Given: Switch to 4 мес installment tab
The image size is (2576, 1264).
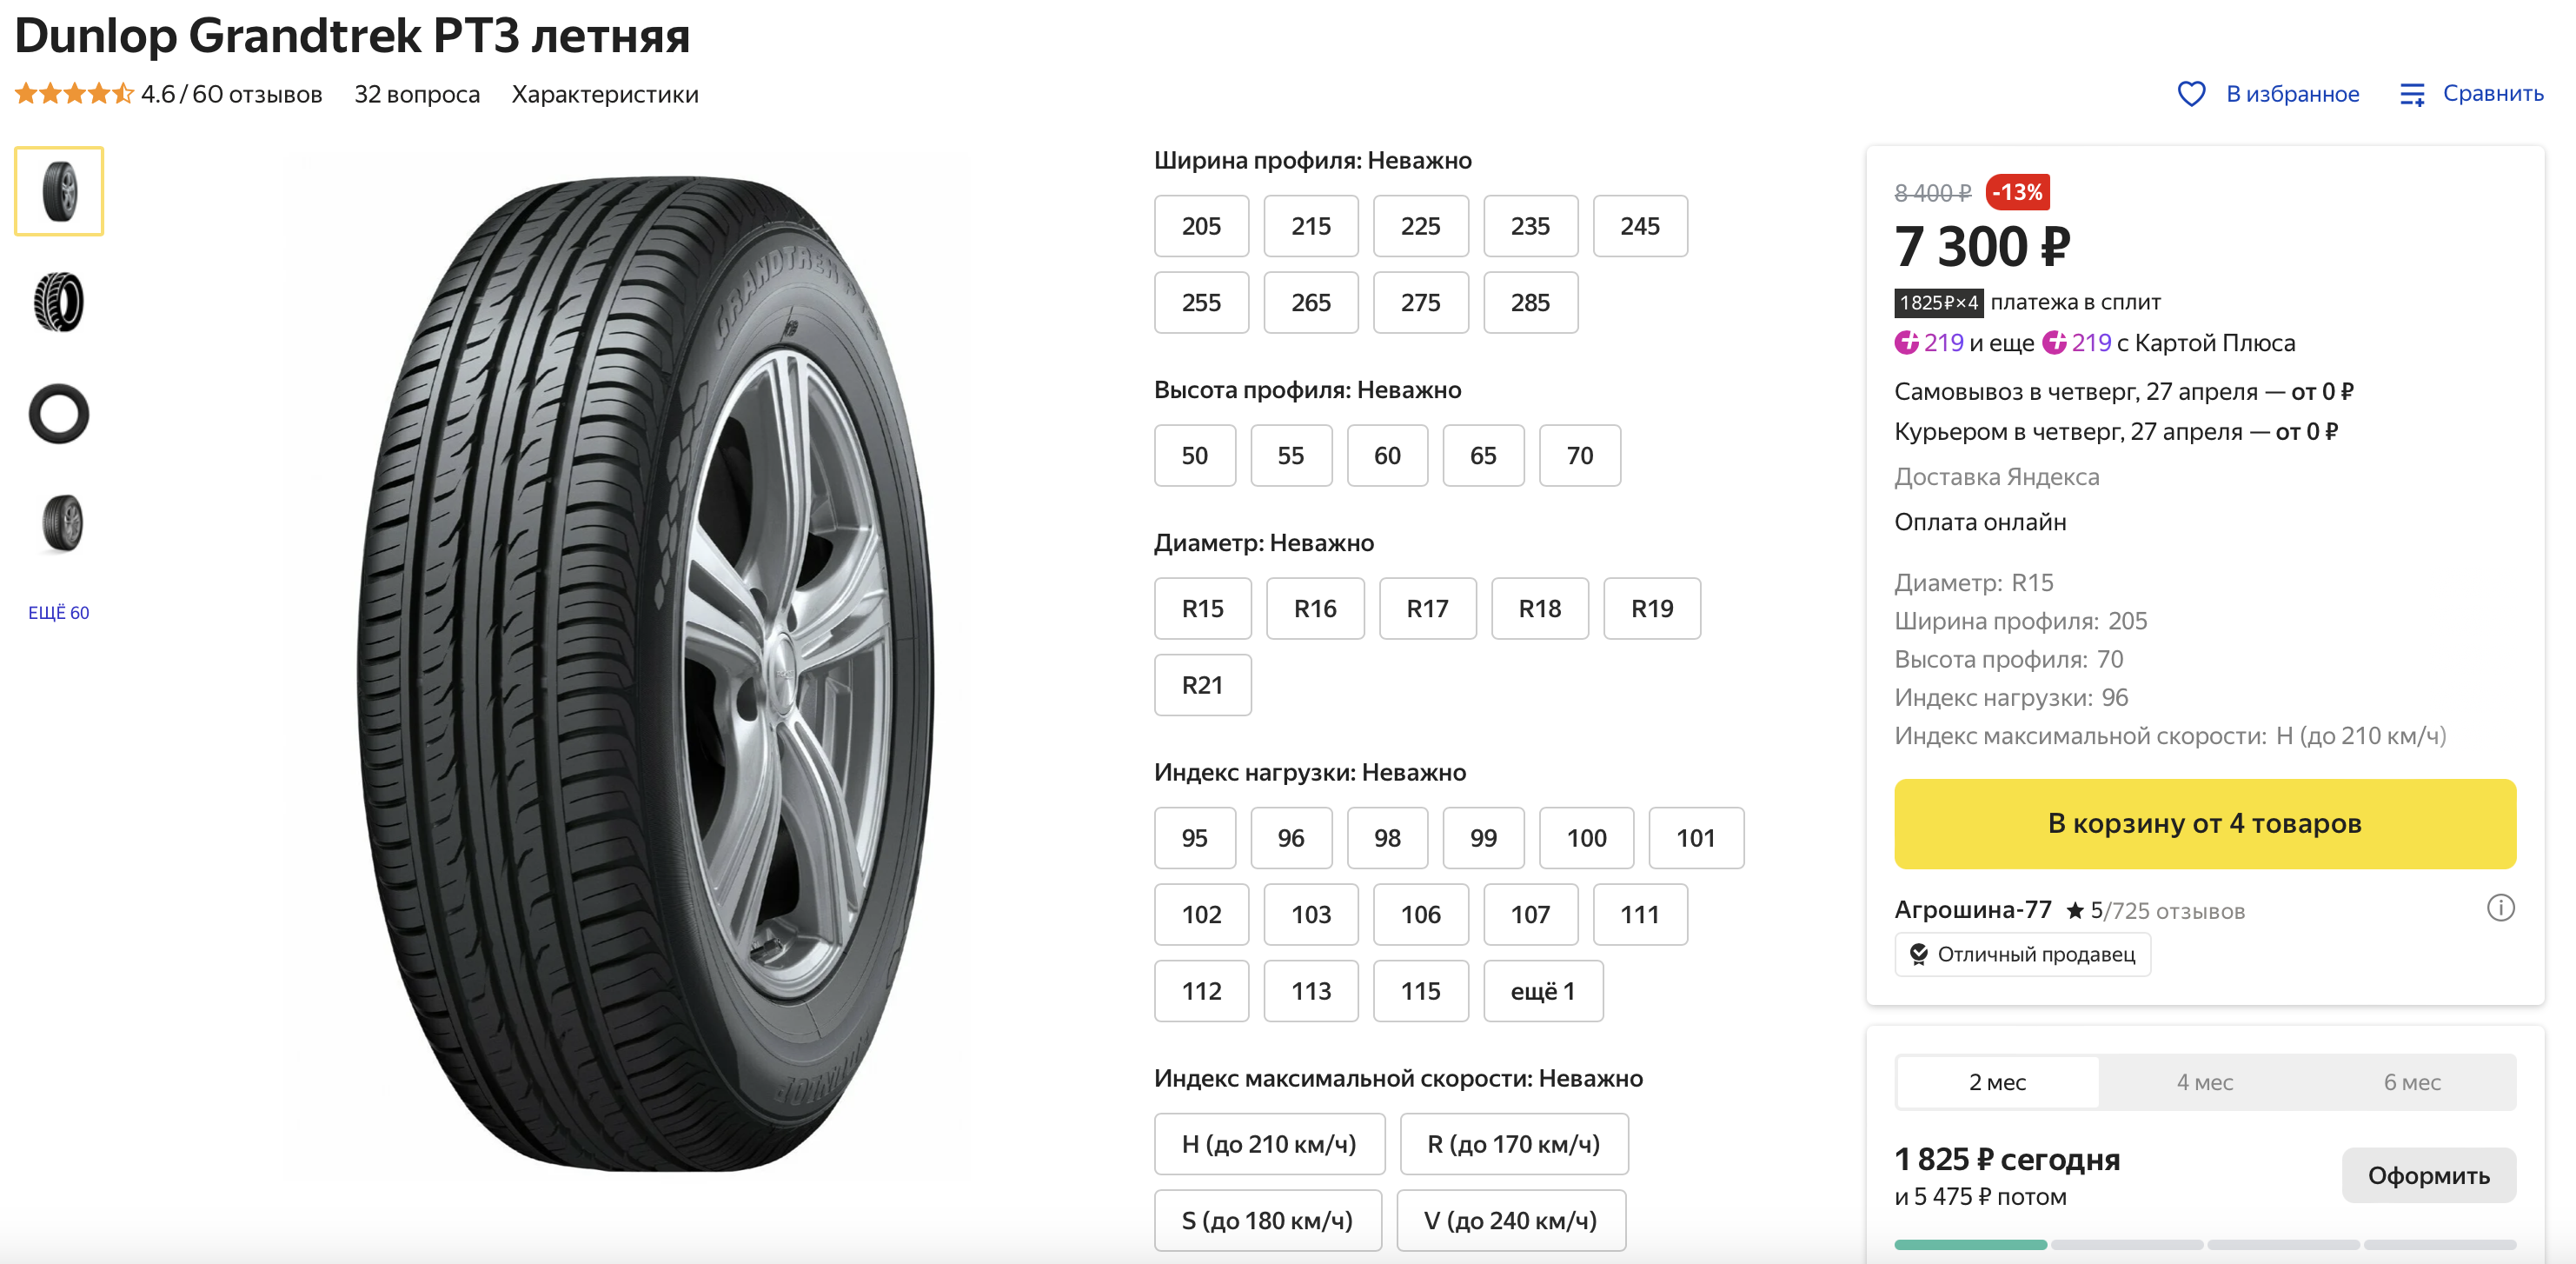Looking at the screenshot, I should click(2205, 1082).
